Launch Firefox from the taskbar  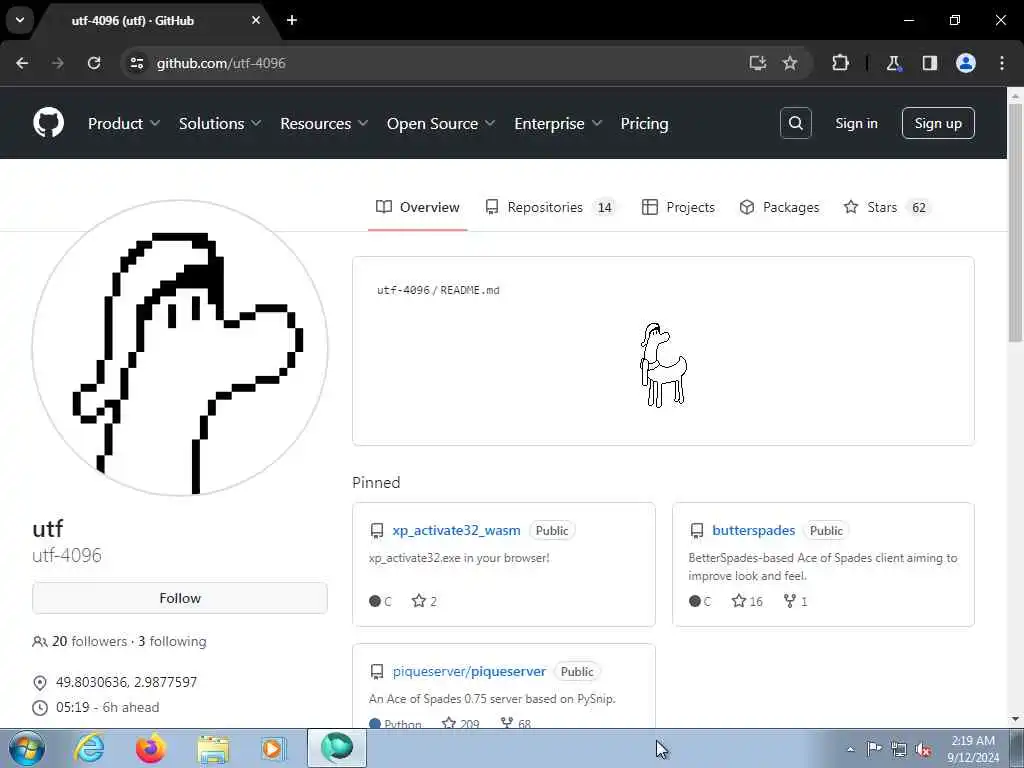(x=151, y=748)
